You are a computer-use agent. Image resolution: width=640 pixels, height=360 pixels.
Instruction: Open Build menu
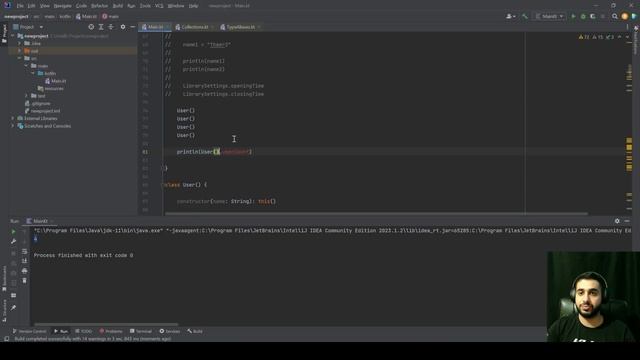coord(118,6)
